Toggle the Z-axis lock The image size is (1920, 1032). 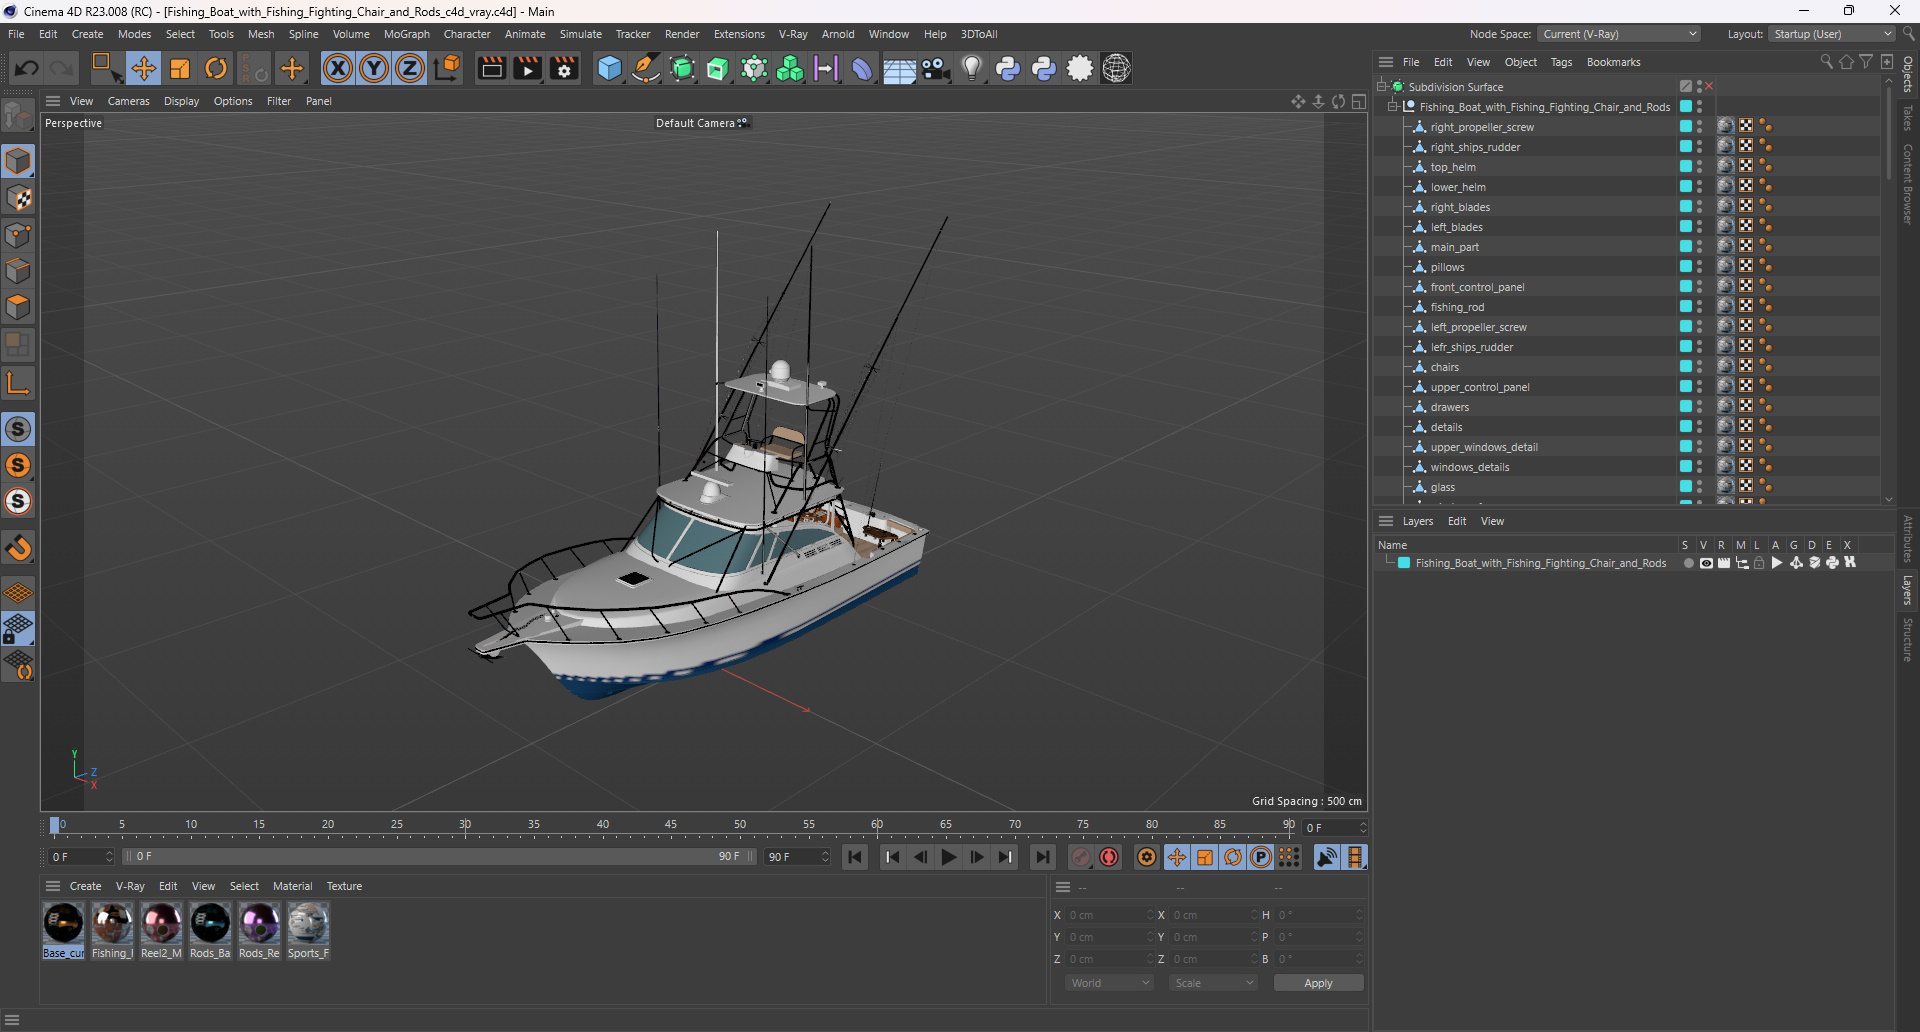(x=410, y=69)
